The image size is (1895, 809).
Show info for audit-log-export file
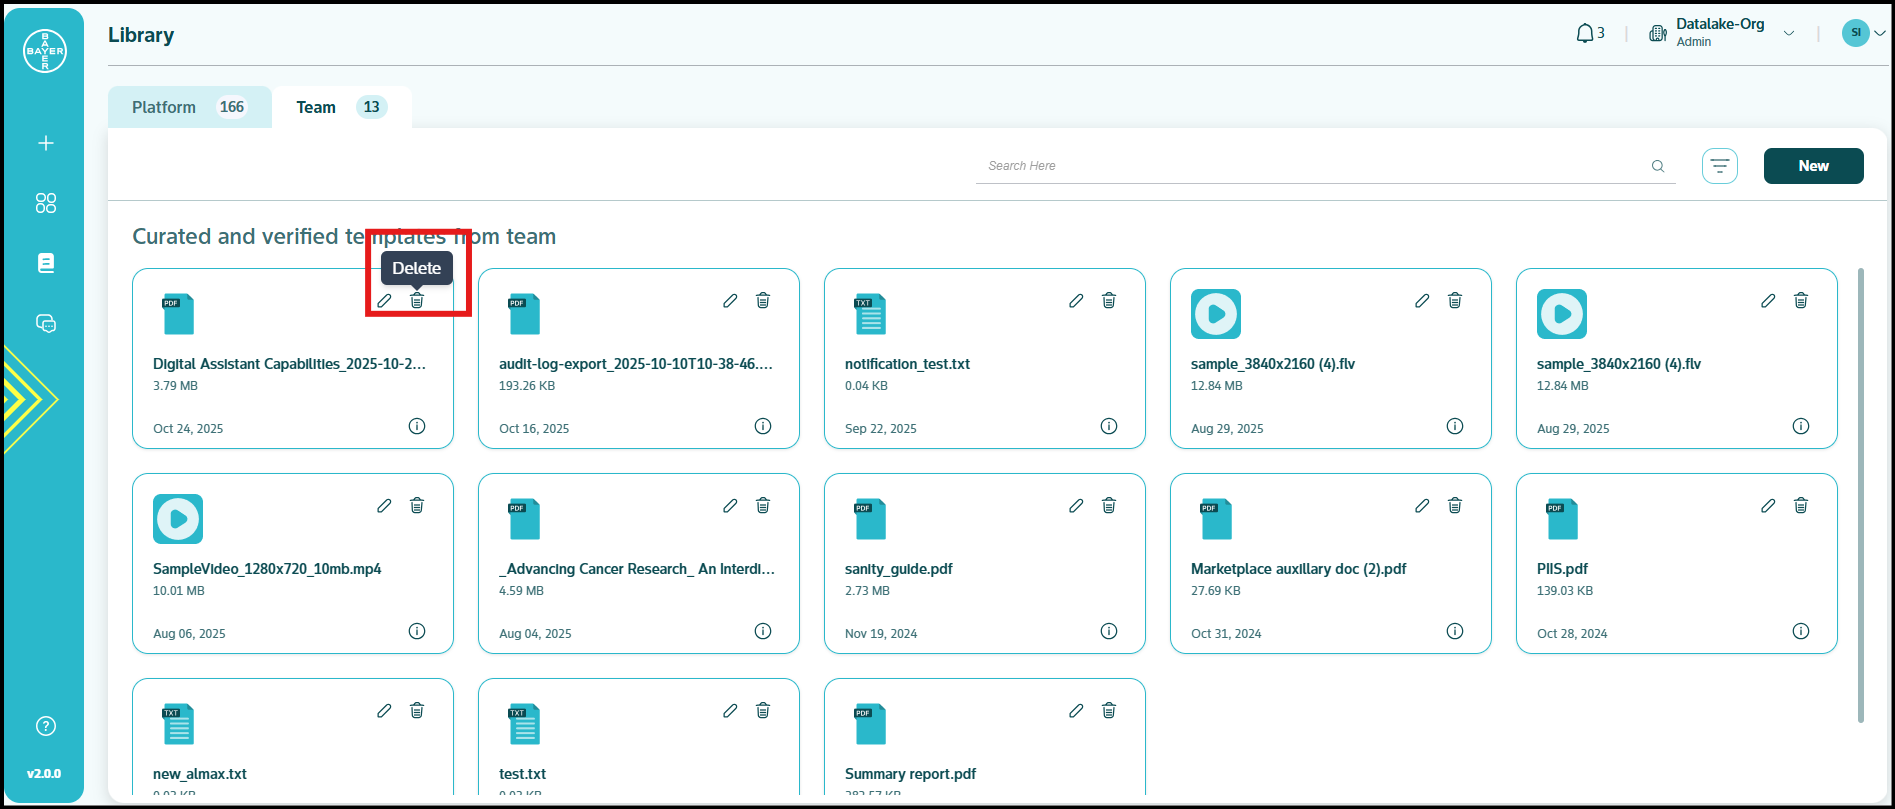point(763,426)
